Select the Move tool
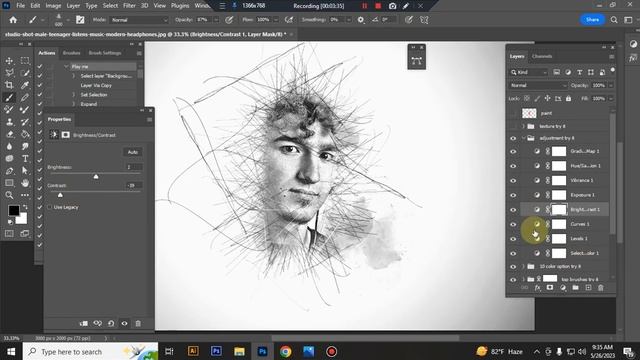The width and height of the screenshot is (640, 360). point(9,61)
